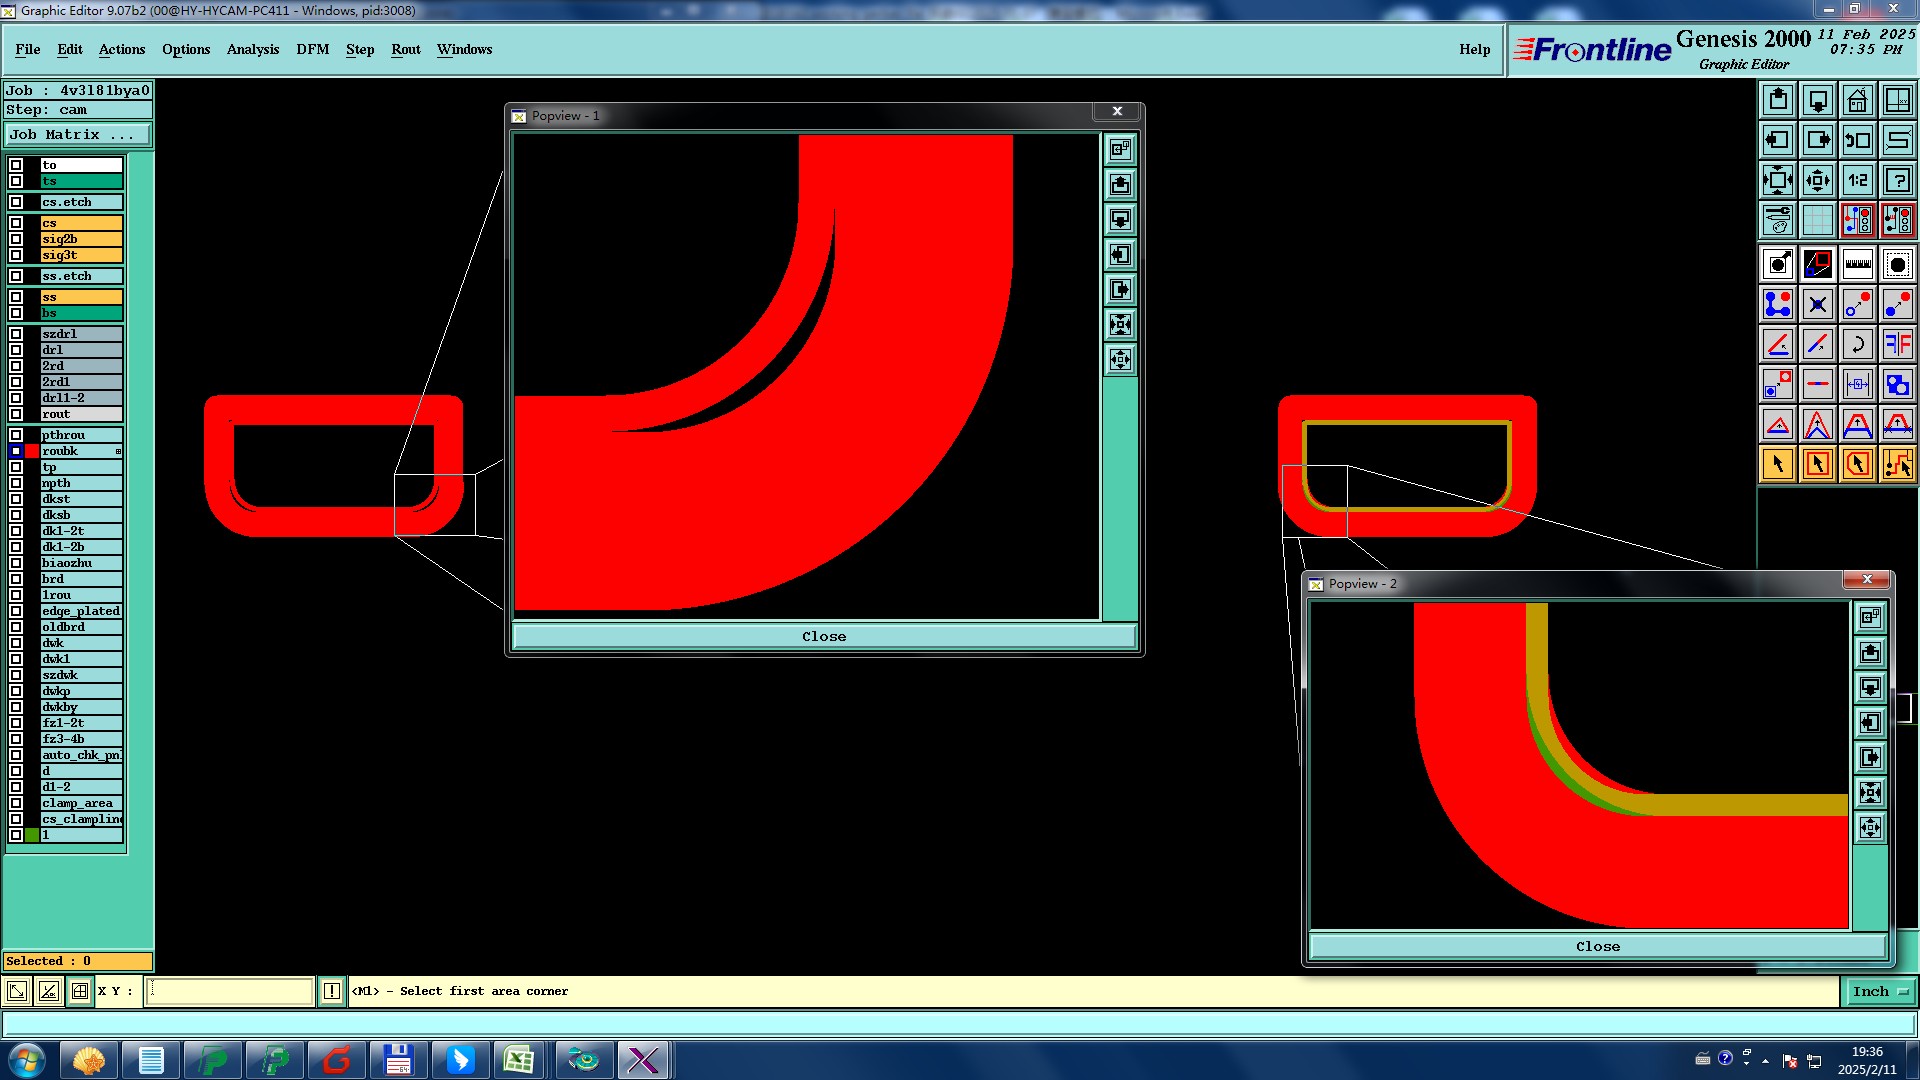
Task: Click the zoom 1:2 scale icon
Action: (x=1857, y=180)
